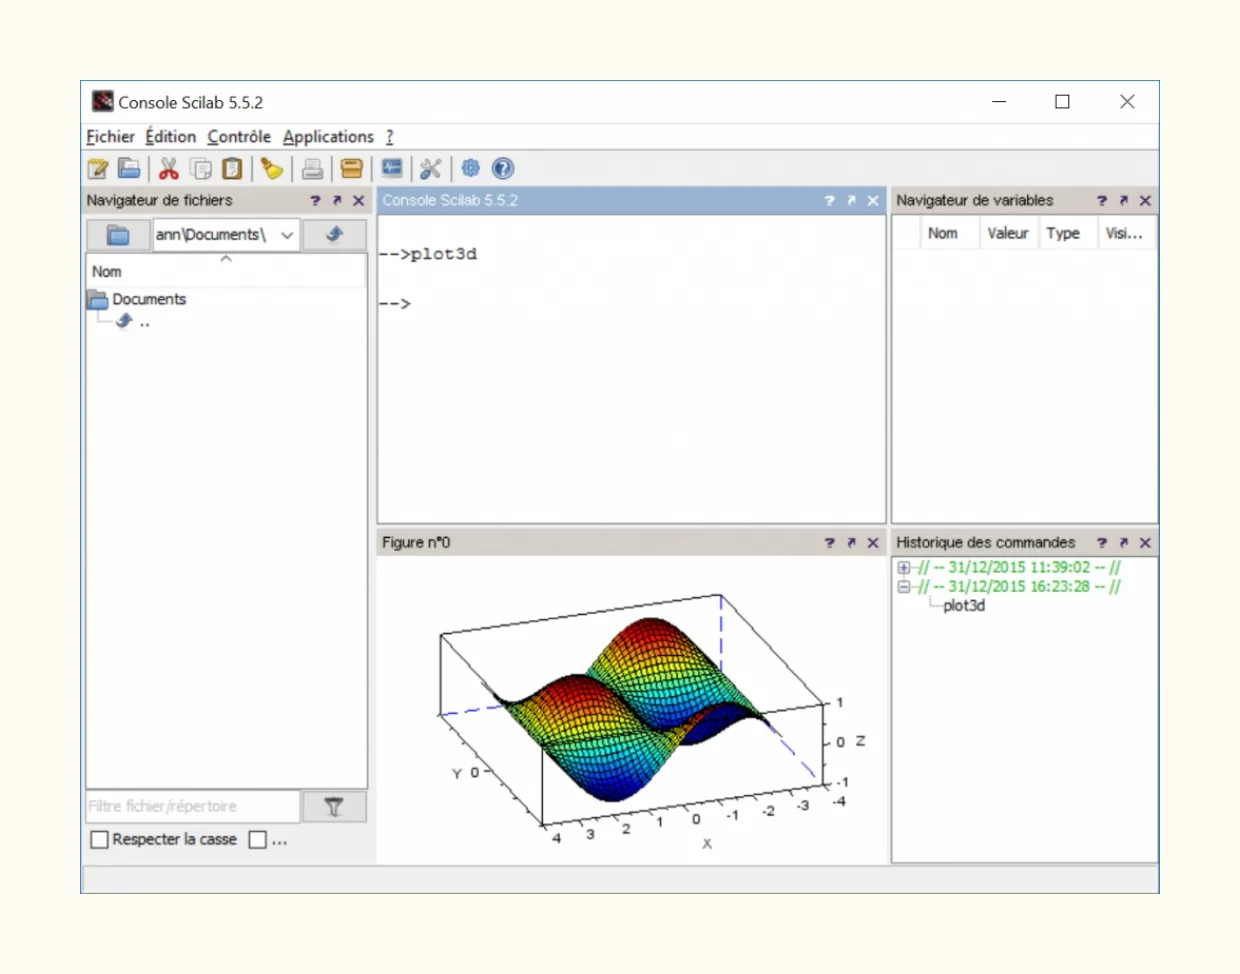
Task: Open the ? help menu
Action: point(390,137)
